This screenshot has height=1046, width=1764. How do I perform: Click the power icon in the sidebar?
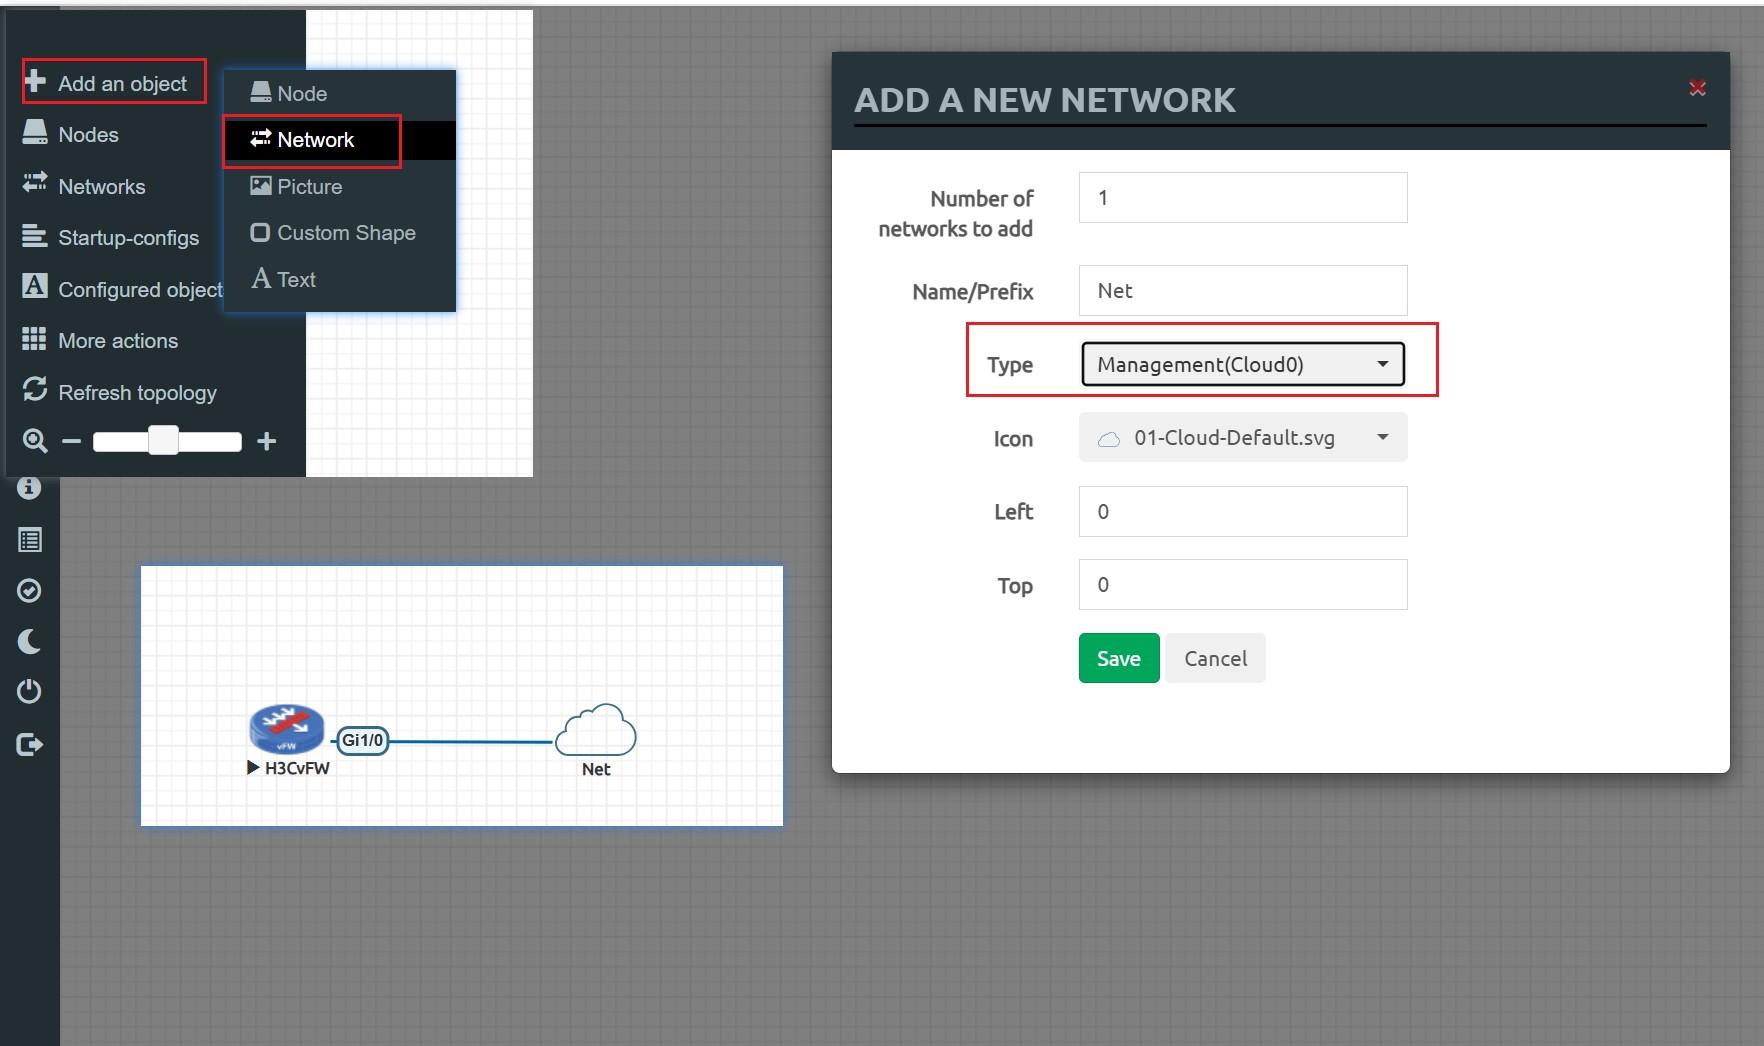pyautogui.click(x=30, y=691)
